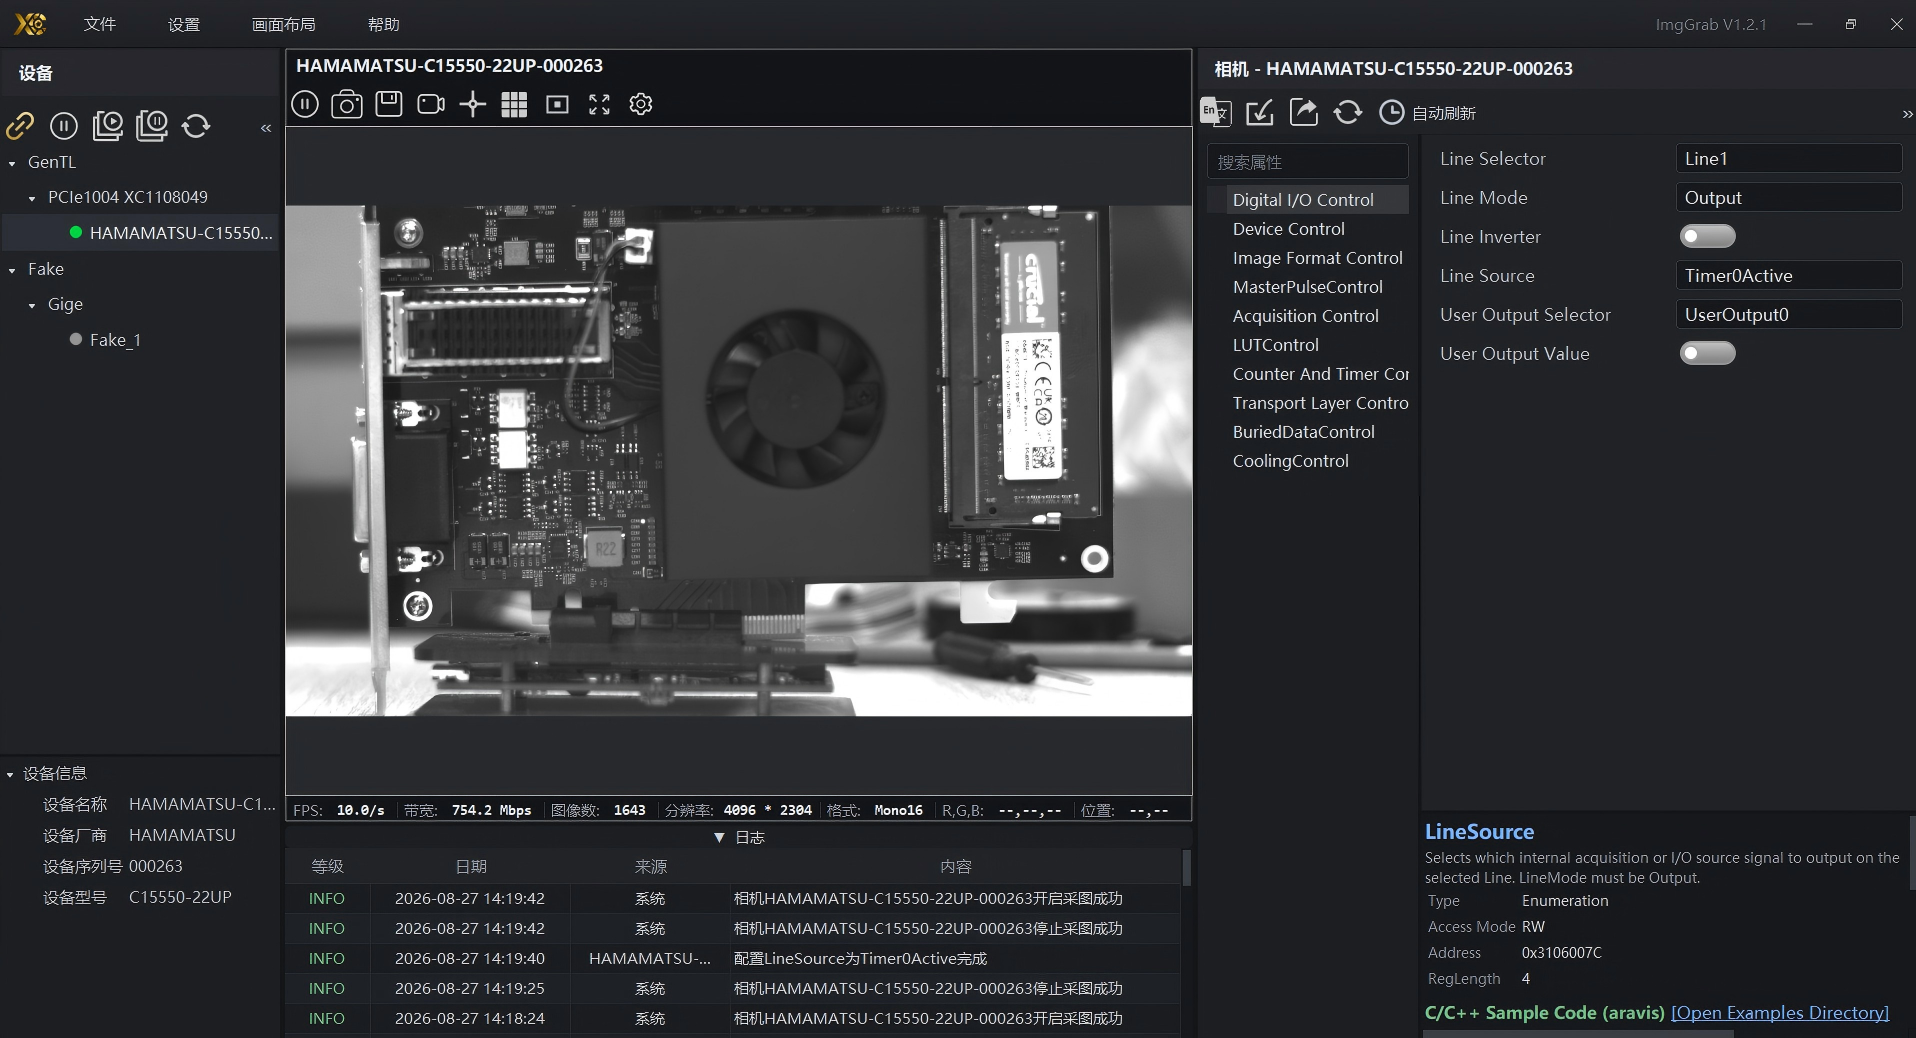The width and height of the screenshot is (1916, 1038).
Task: Open the Line Source dropdown
Action: click(x=1788, y=276)
